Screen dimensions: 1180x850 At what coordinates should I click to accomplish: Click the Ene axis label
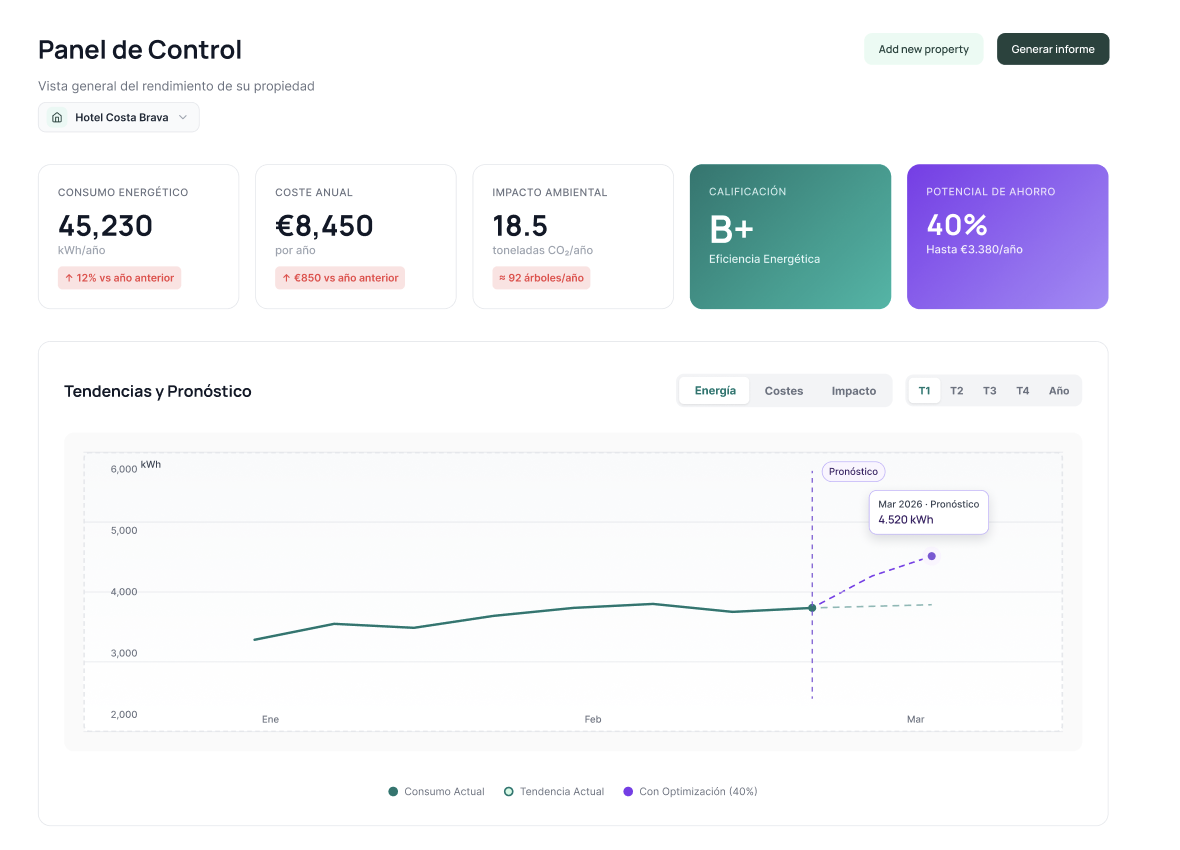click(x=270, y=719)
